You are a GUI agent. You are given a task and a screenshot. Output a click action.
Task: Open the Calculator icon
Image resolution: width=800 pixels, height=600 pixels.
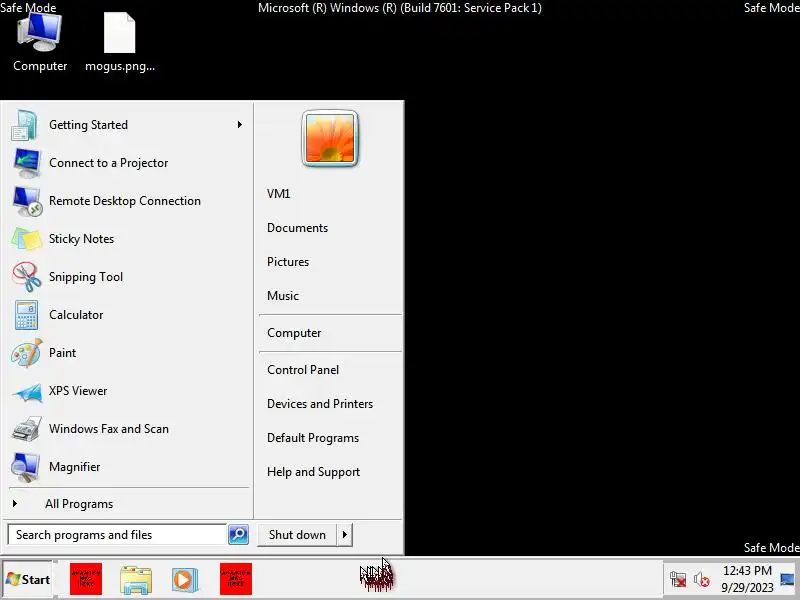tap(26, 315)
